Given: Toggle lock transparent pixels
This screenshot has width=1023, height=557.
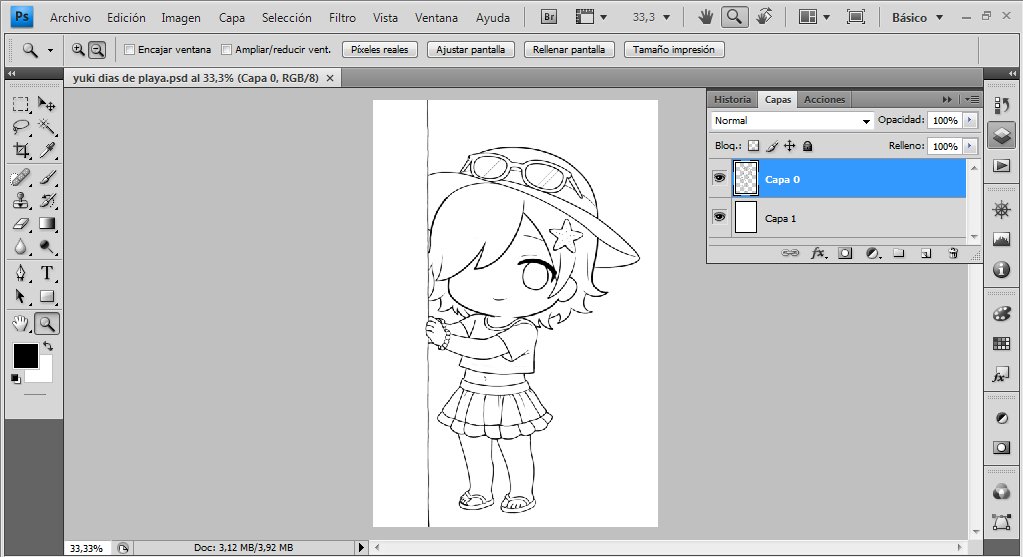Looking at the screenshot, I should tap(754, 146).
